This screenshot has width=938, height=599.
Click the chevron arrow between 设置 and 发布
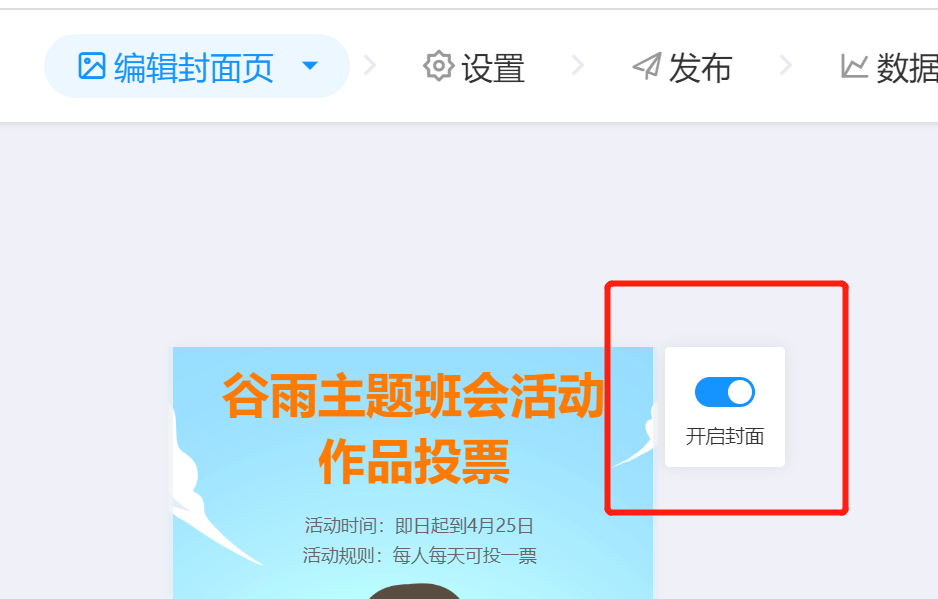578,65
